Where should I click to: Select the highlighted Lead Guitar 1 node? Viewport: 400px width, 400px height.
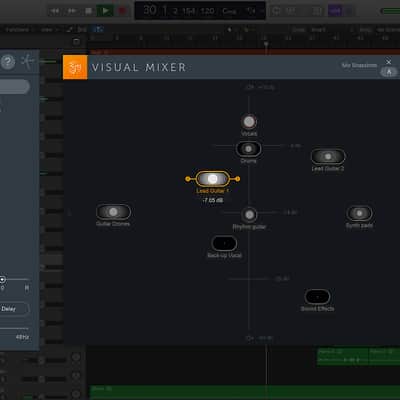(x=212, y=179)
